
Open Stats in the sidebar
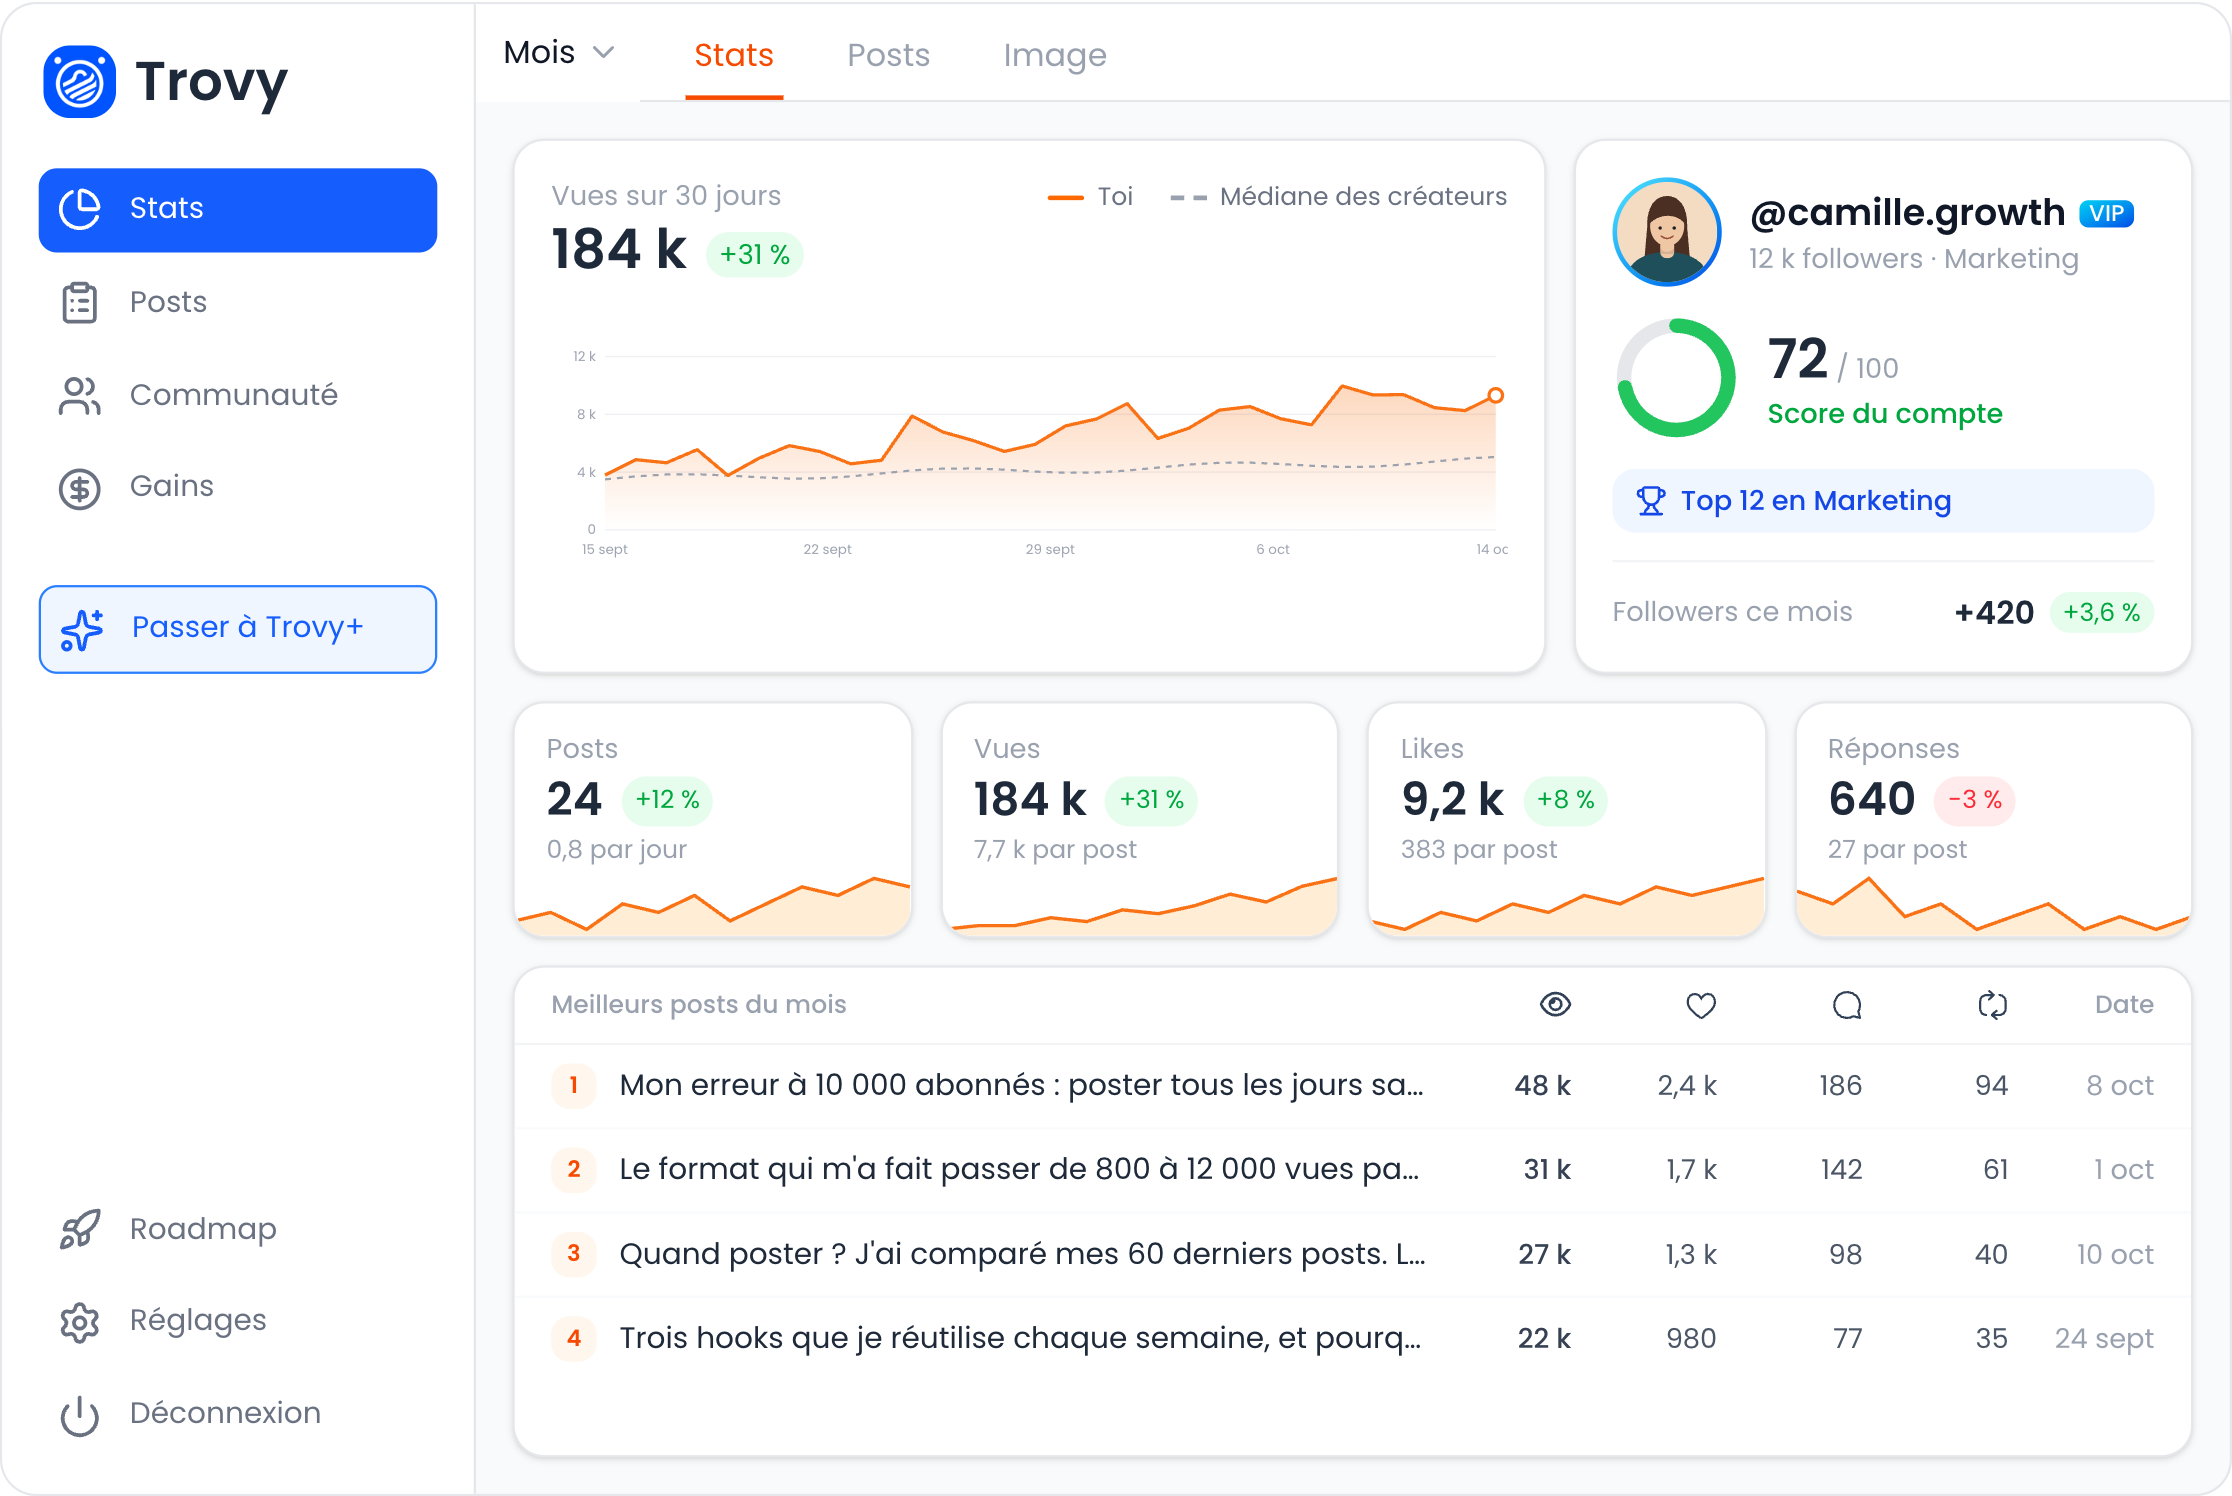(238, 210)
